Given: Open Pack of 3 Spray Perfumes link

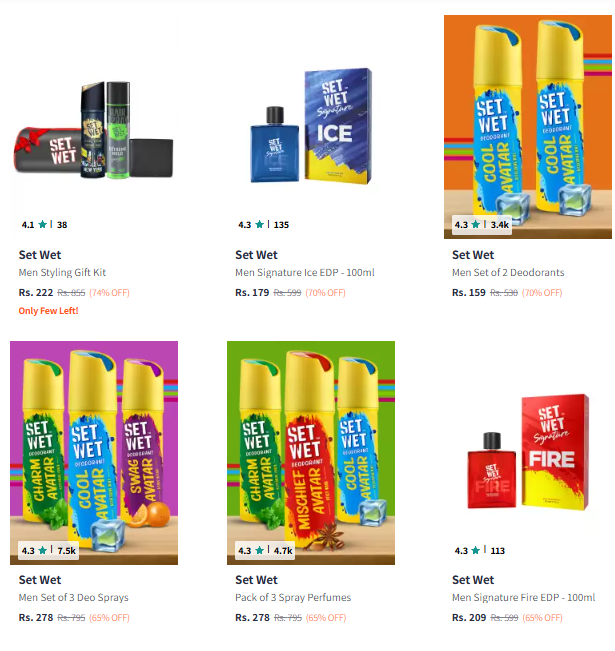Looking at the screenshot, I should (293, 597).
